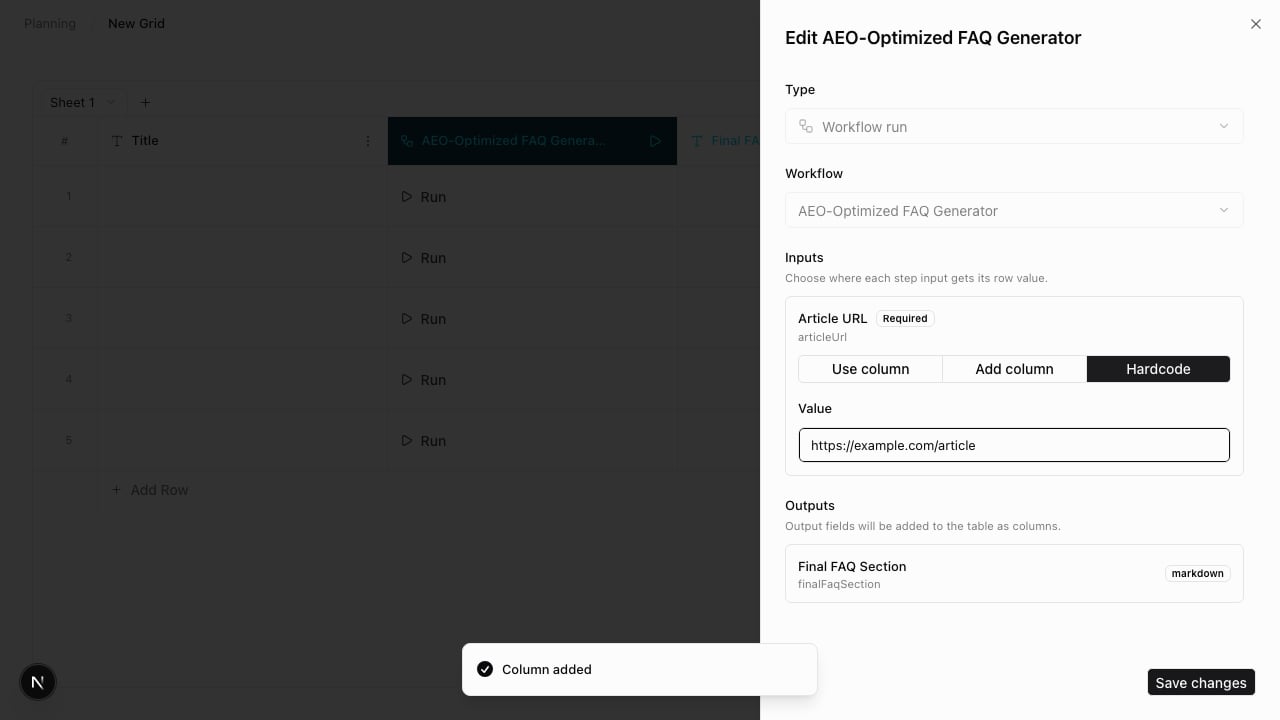Run all rows via column header play icon

coord(655,141)
